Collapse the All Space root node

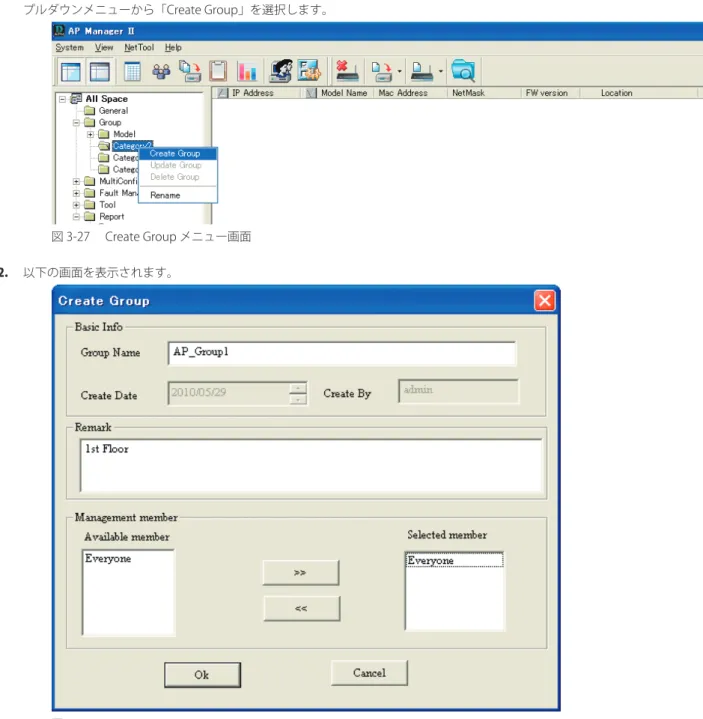click(62, 99)
